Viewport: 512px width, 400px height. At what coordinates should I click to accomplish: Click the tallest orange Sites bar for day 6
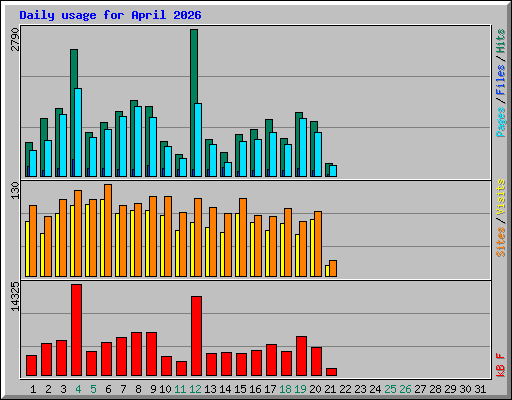click(x=108, y=230)
